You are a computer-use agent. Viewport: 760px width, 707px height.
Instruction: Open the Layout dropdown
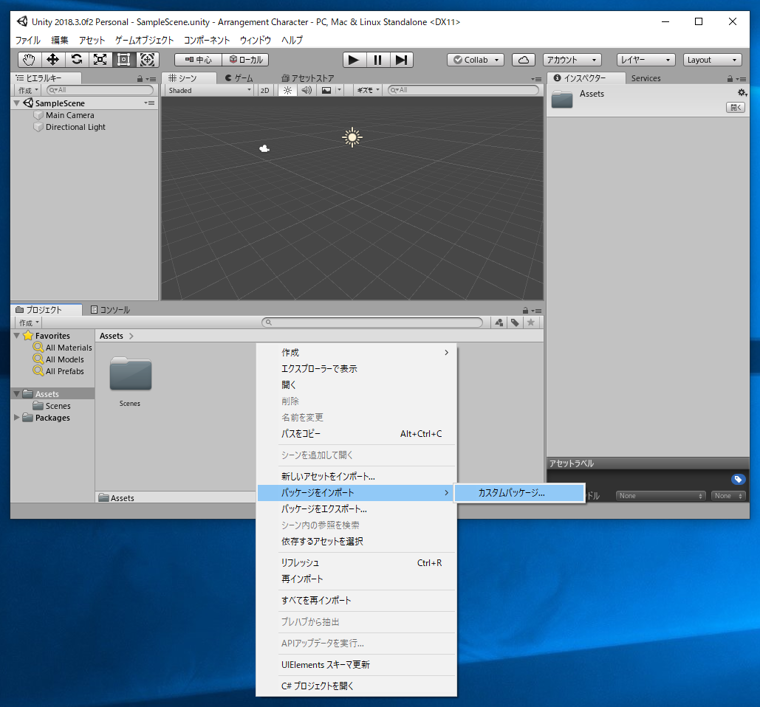[712, 60]
